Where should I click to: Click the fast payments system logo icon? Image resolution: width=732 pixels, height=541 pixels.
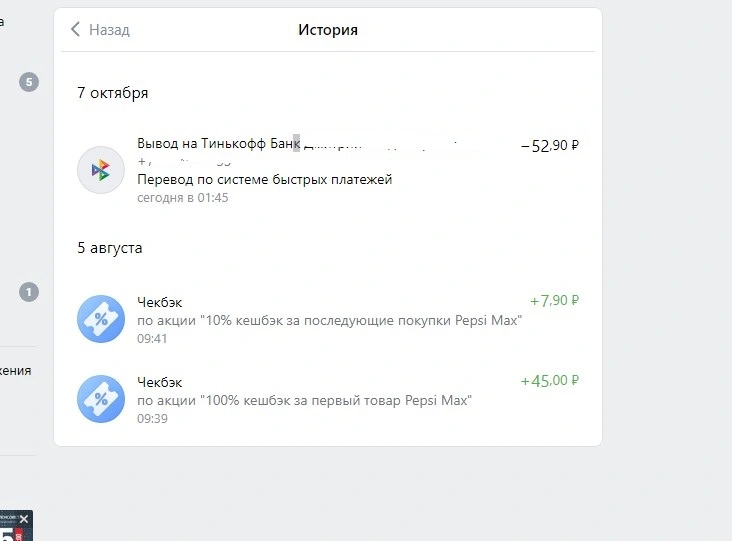pos(101,170)
